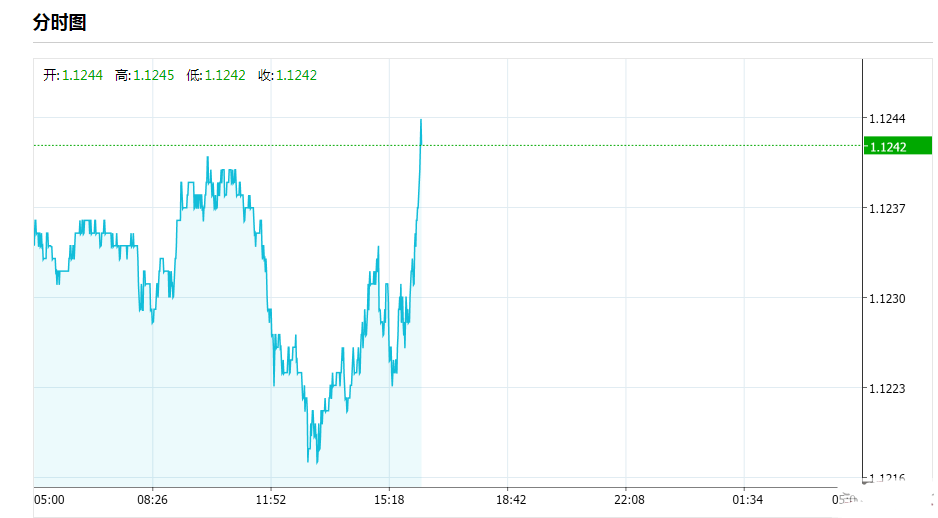
Task: Click the 1.1237 price axis label
Action: pyautogui.click(x=888, y=208)
